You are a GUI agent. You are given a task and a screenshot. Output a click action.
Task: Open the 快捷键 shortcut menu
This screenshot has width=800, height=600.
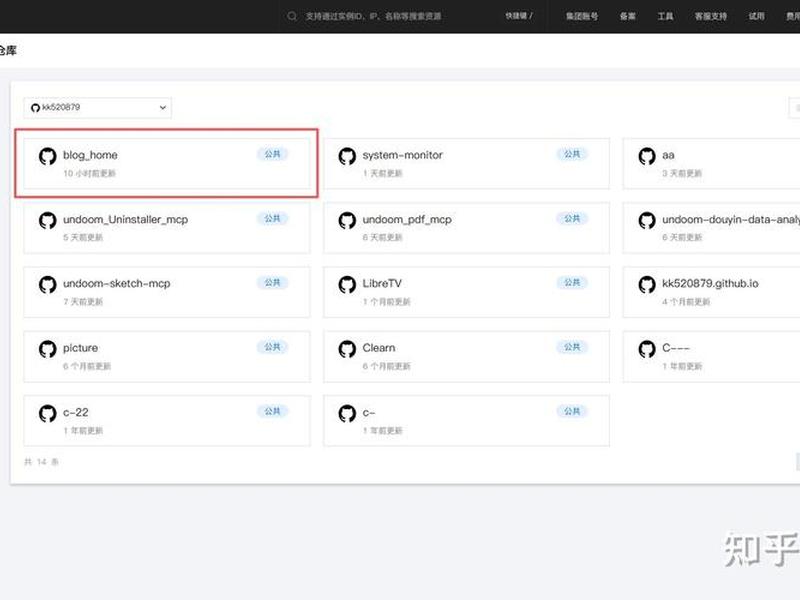(519, 16)
